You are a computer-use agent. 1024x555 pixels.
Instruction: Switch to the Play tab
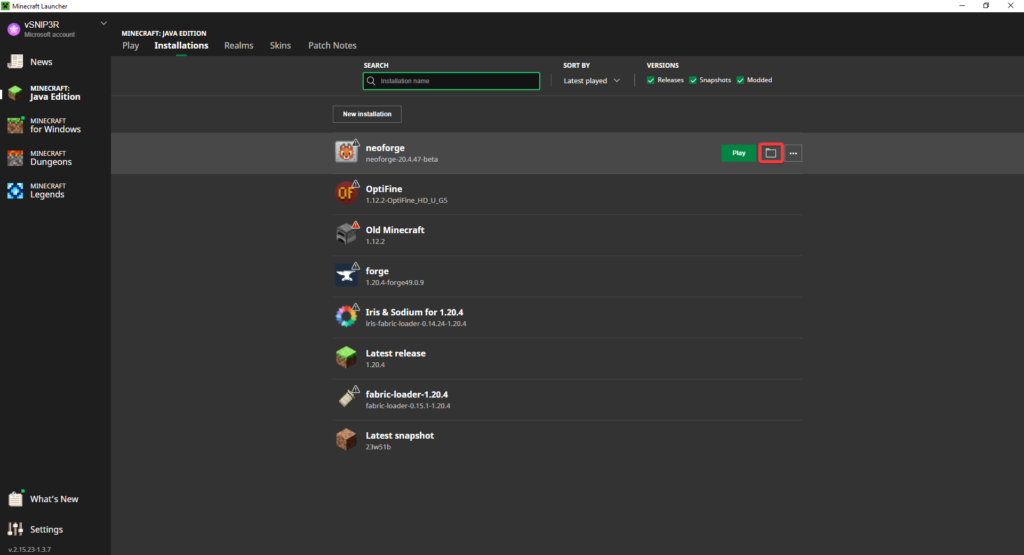(130, 45)
